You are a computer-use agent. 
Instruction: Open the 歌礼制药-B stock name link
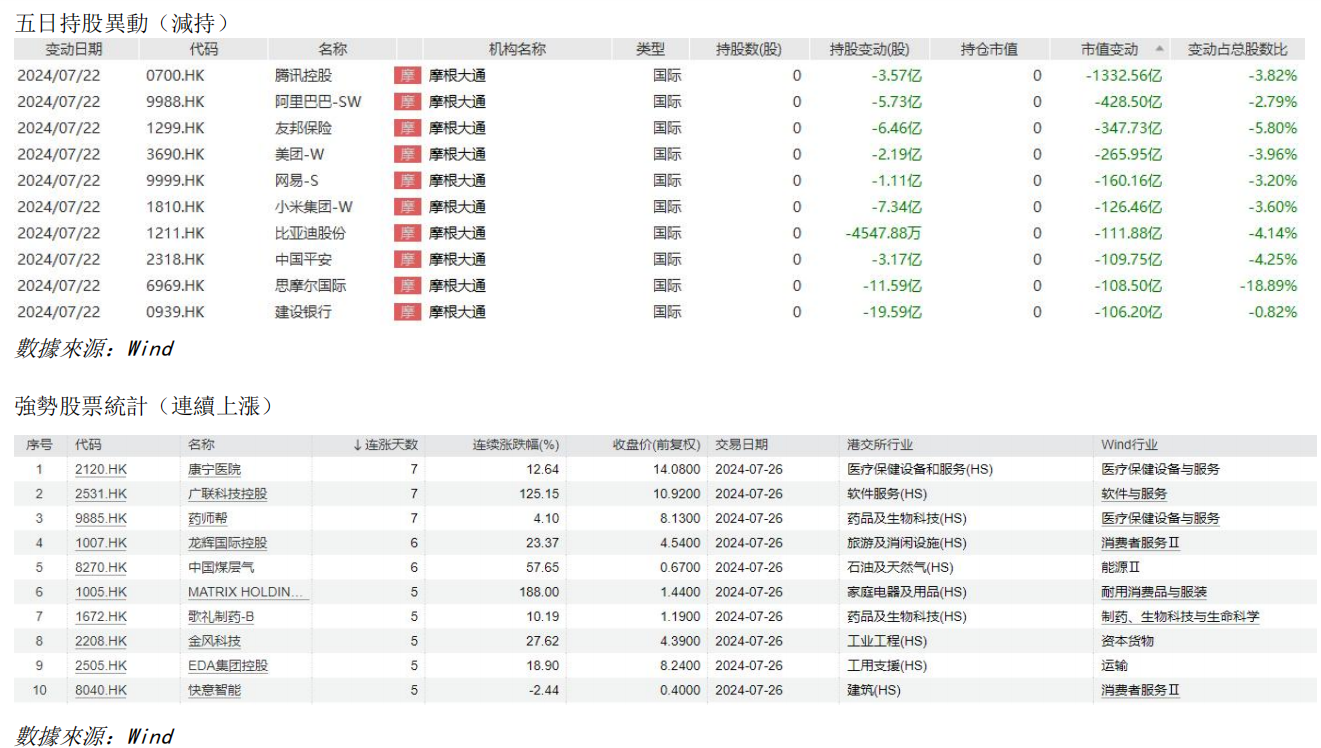[220, 616]
